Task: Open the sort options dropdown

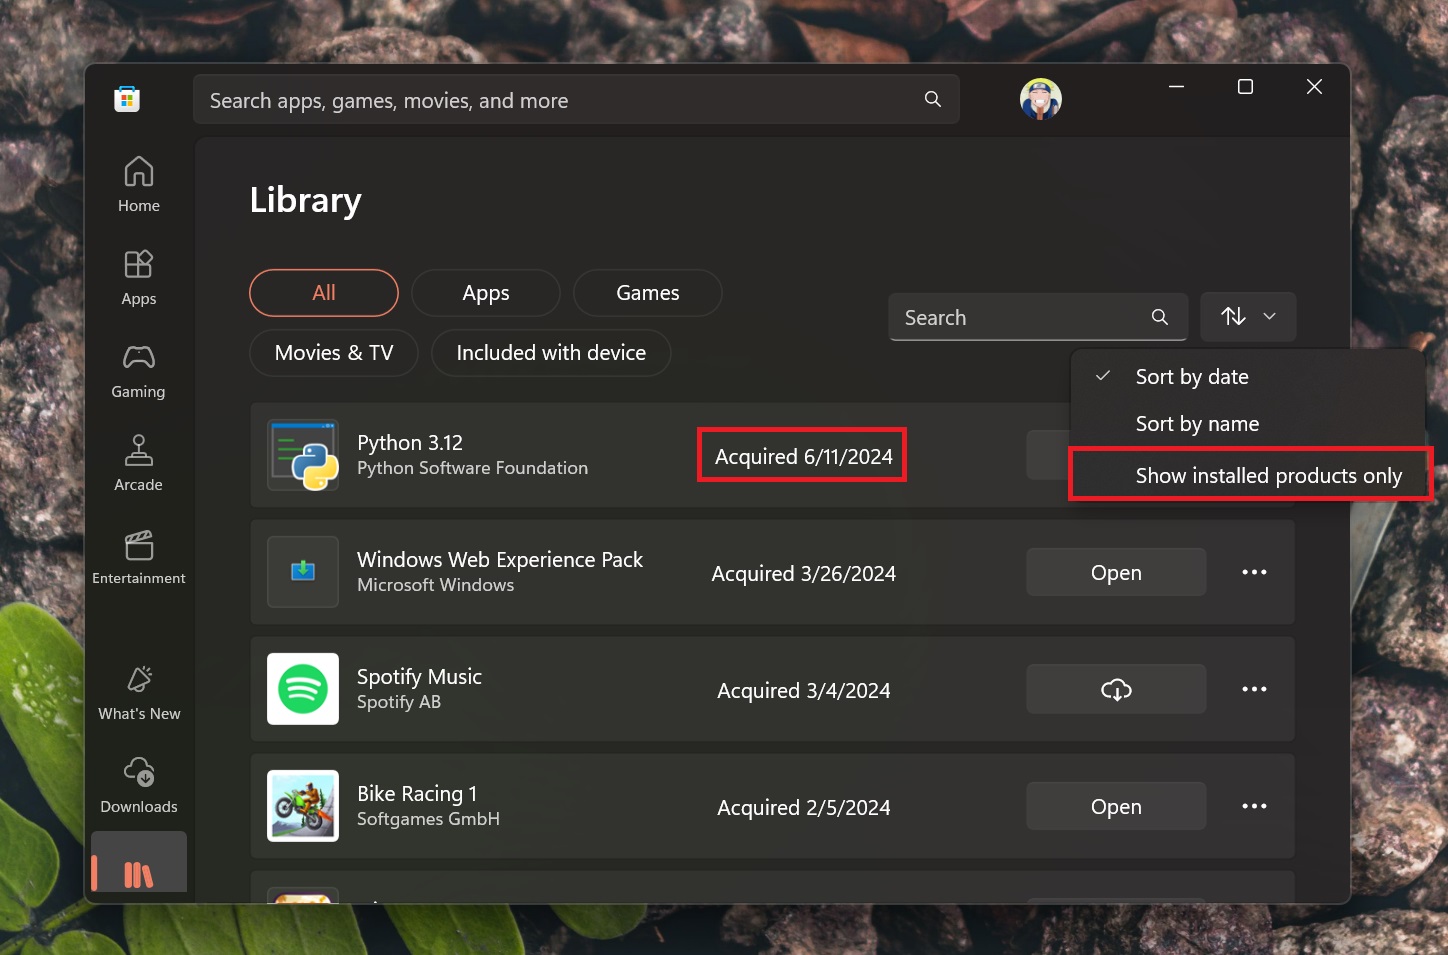Action: [x=1248, y=316]
